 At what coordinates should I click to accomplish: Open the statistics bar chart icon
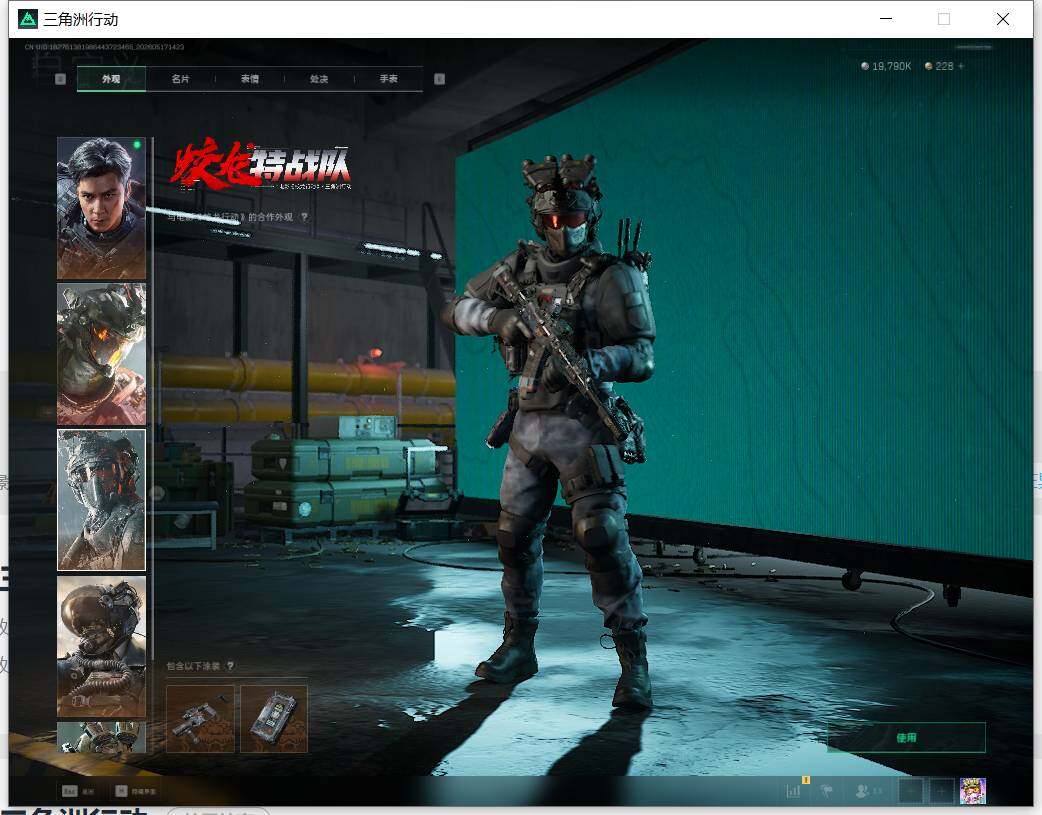[x=793, y=790]
